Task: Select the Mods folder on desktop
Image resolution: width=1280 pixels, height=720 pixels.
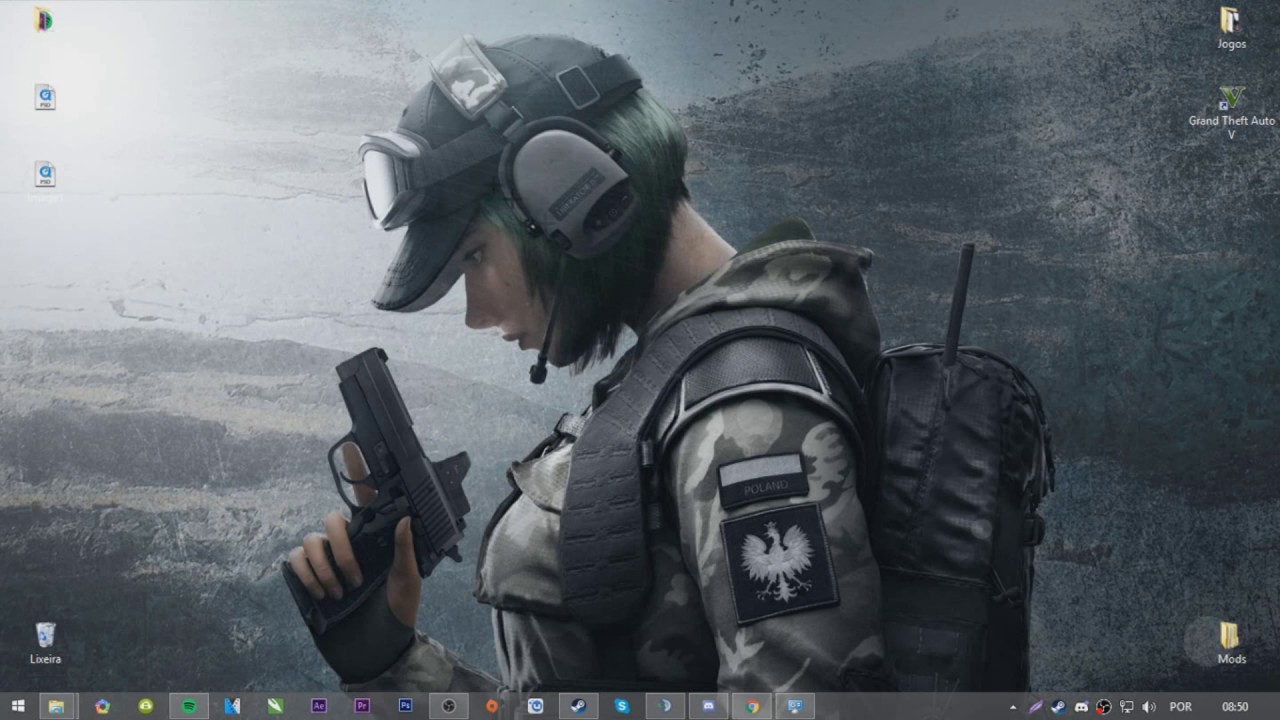Action: point(1231,642)
